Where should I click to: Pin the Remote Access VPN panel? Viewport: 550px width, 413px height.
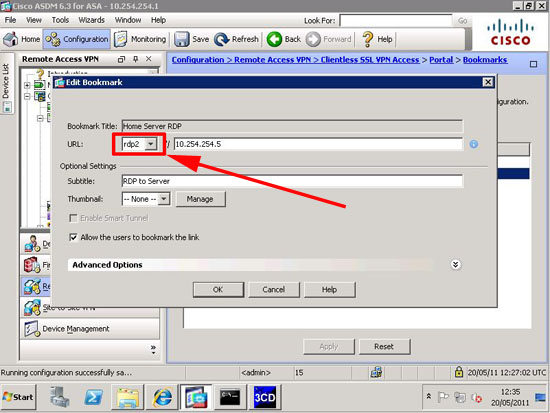(x=135, y=59)
